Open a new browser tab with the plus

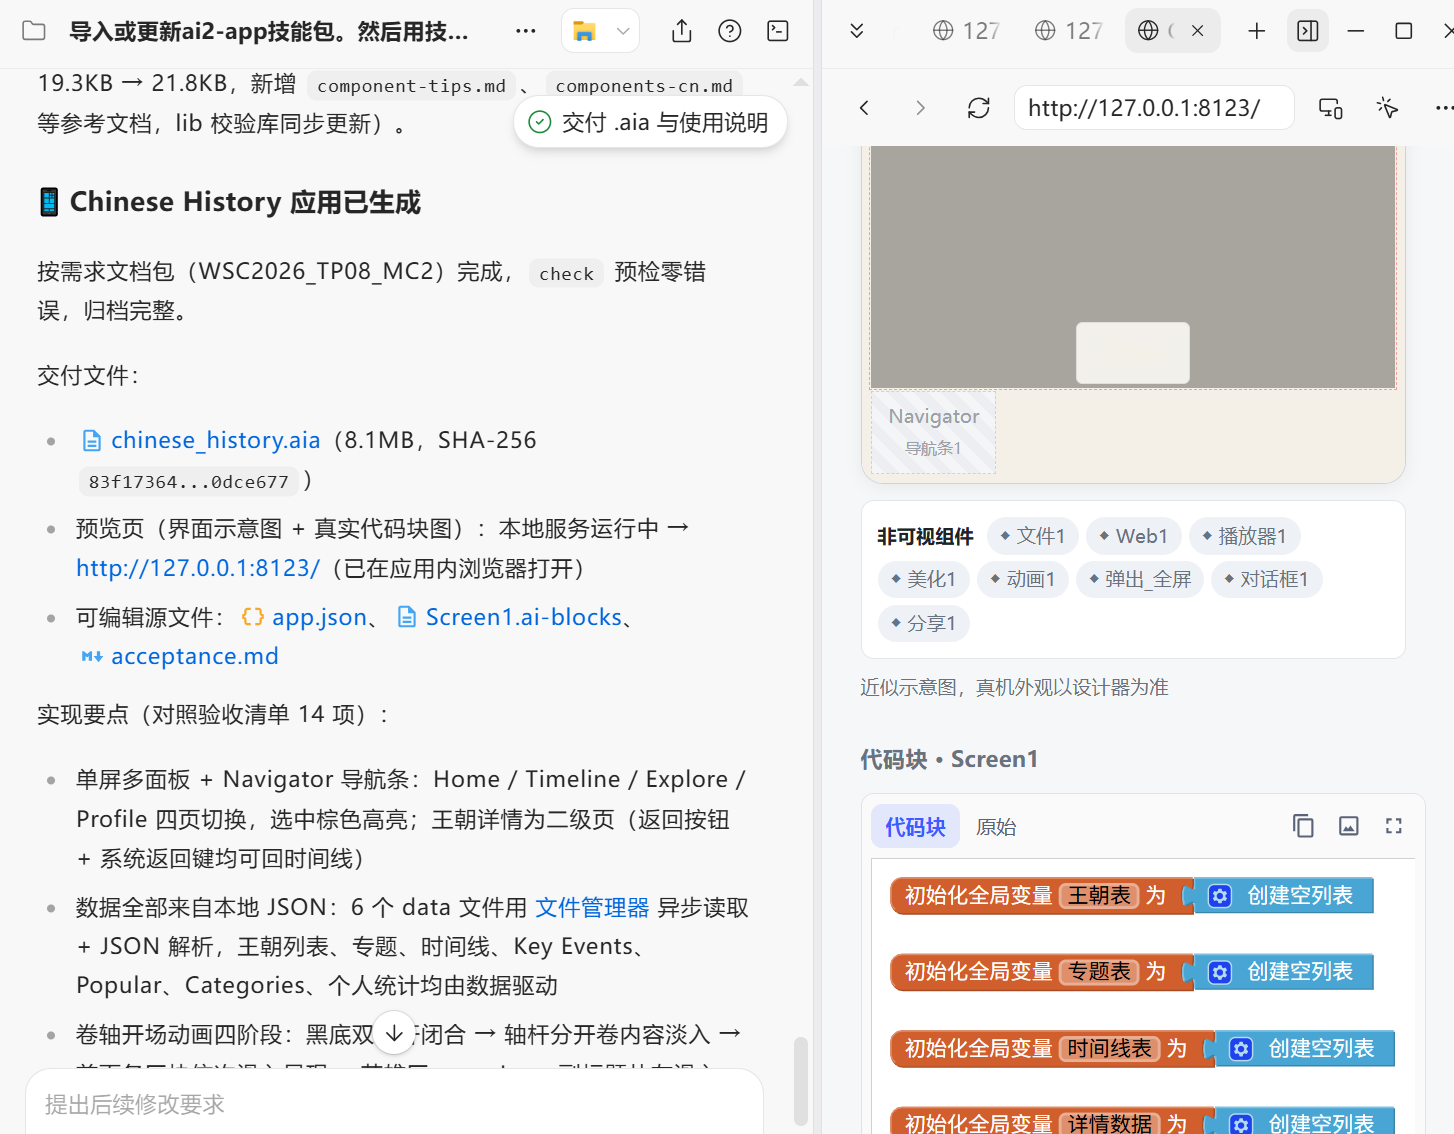tap(1257, 31)
